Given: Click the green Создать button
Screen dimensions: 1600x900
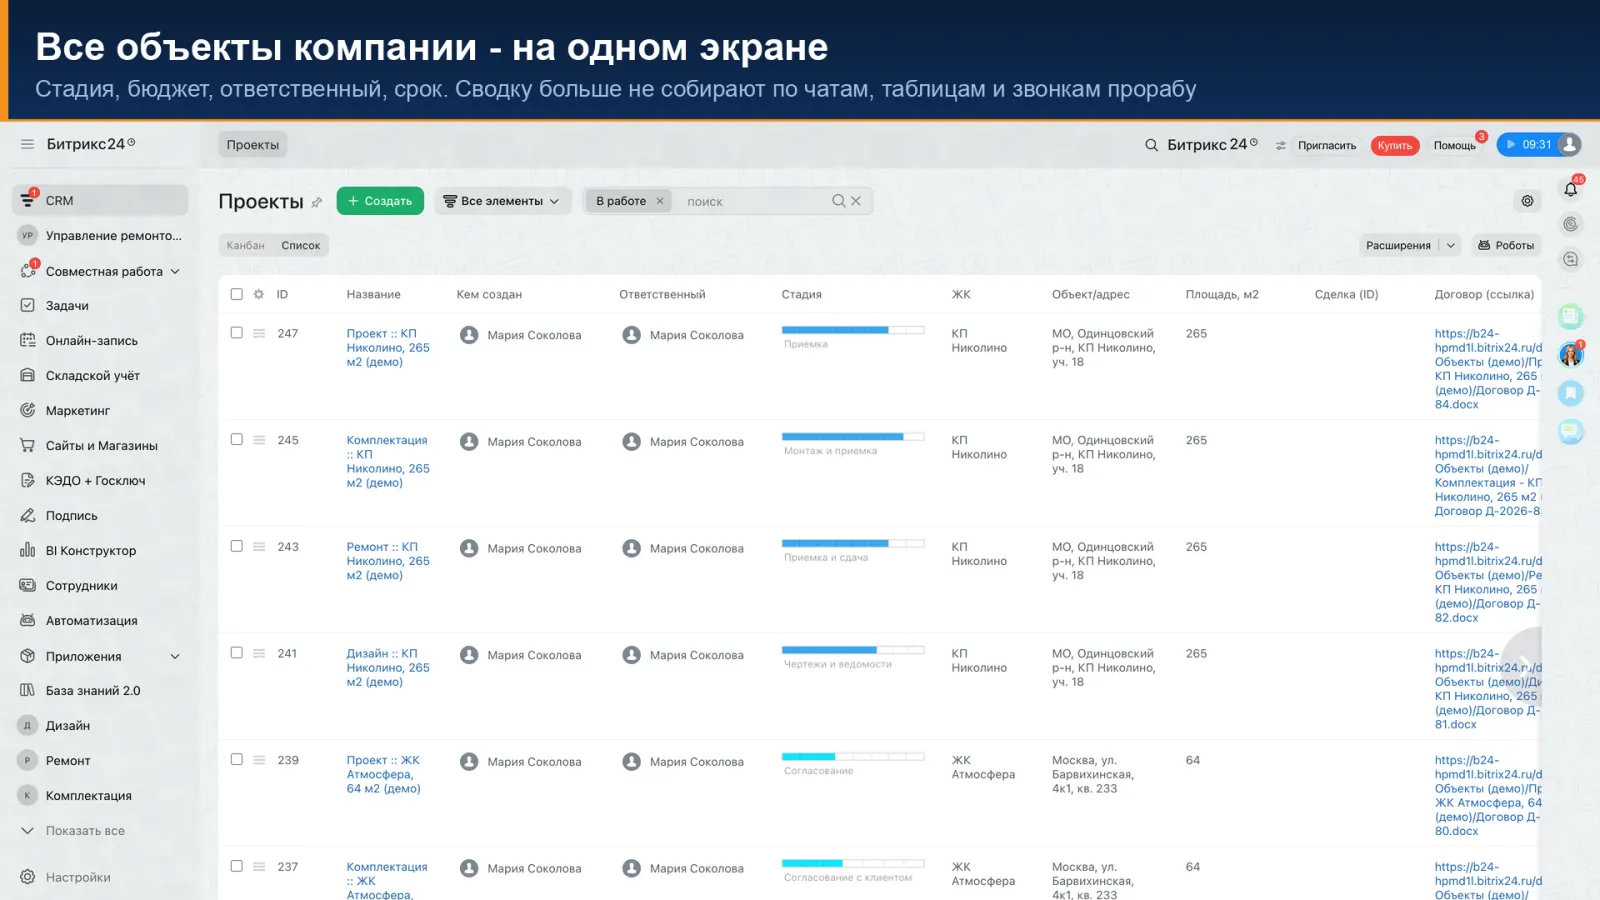Looking at the screenshot, I should coord(380,201).
